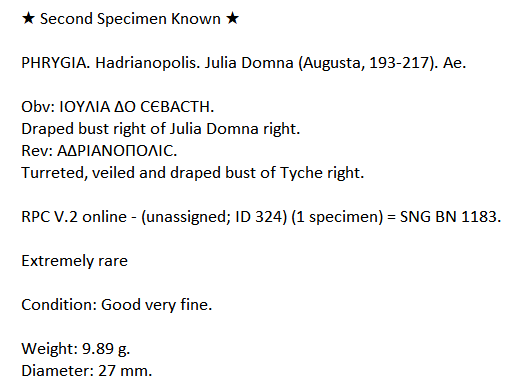Click the word PHRYGIA

pyautogui.click(x=56, y=63)
